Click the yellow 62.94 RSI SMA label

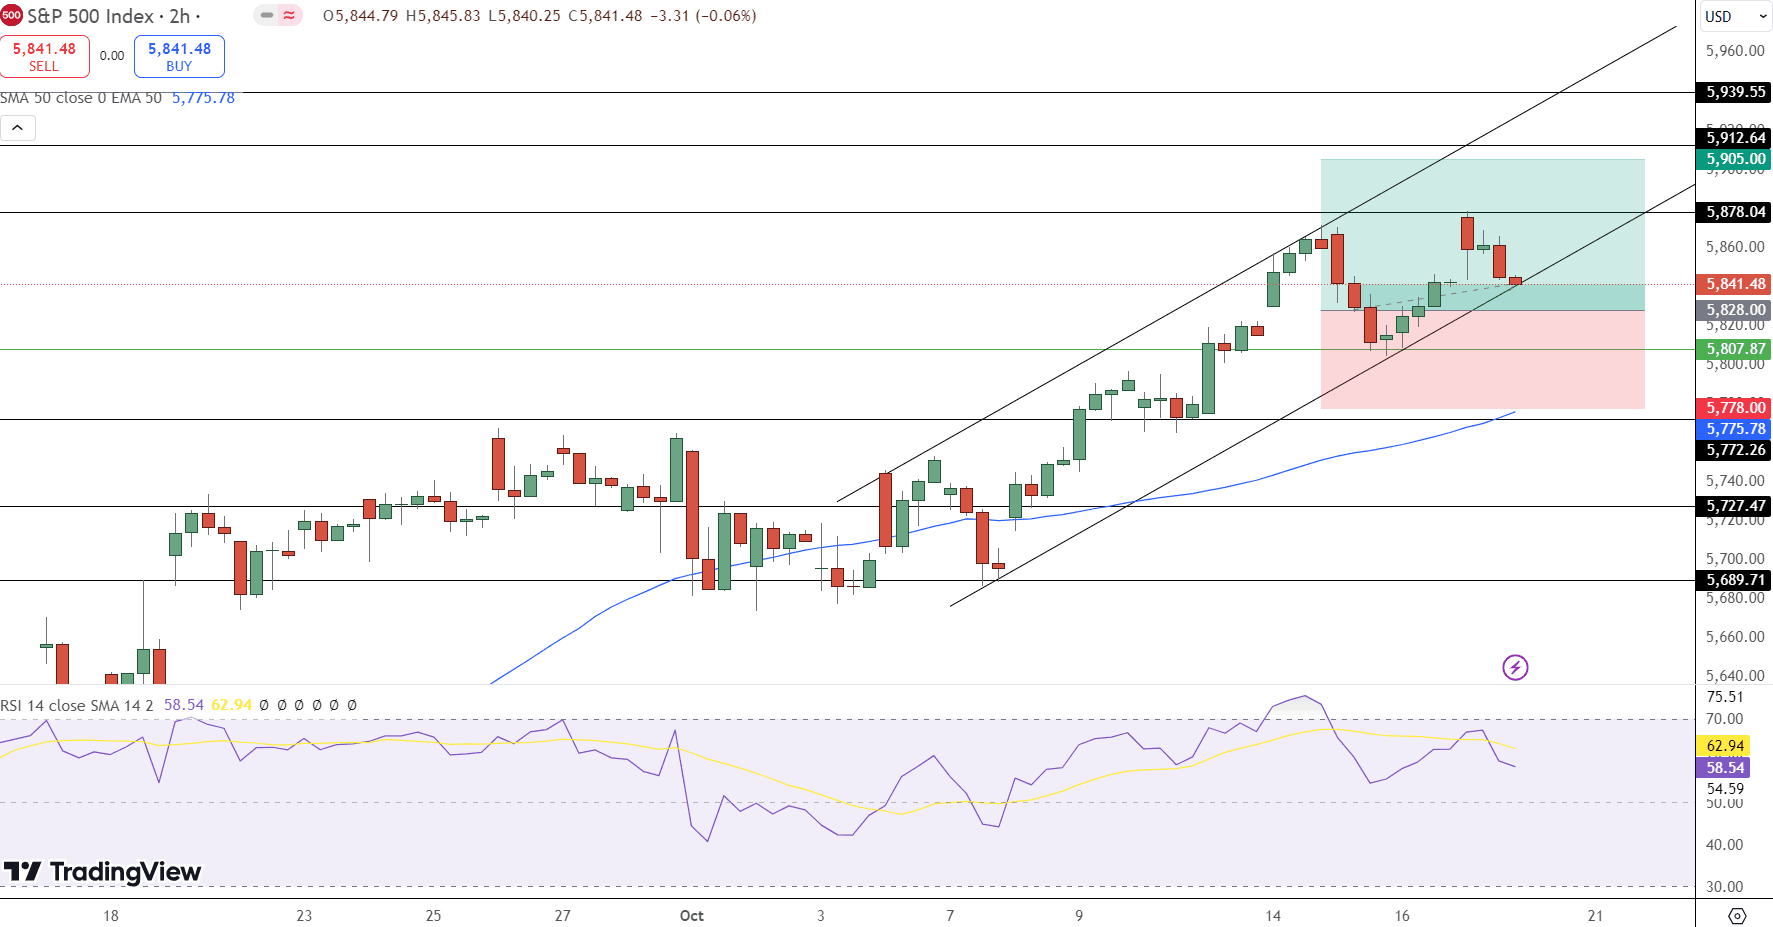[x=1722, y=746]
